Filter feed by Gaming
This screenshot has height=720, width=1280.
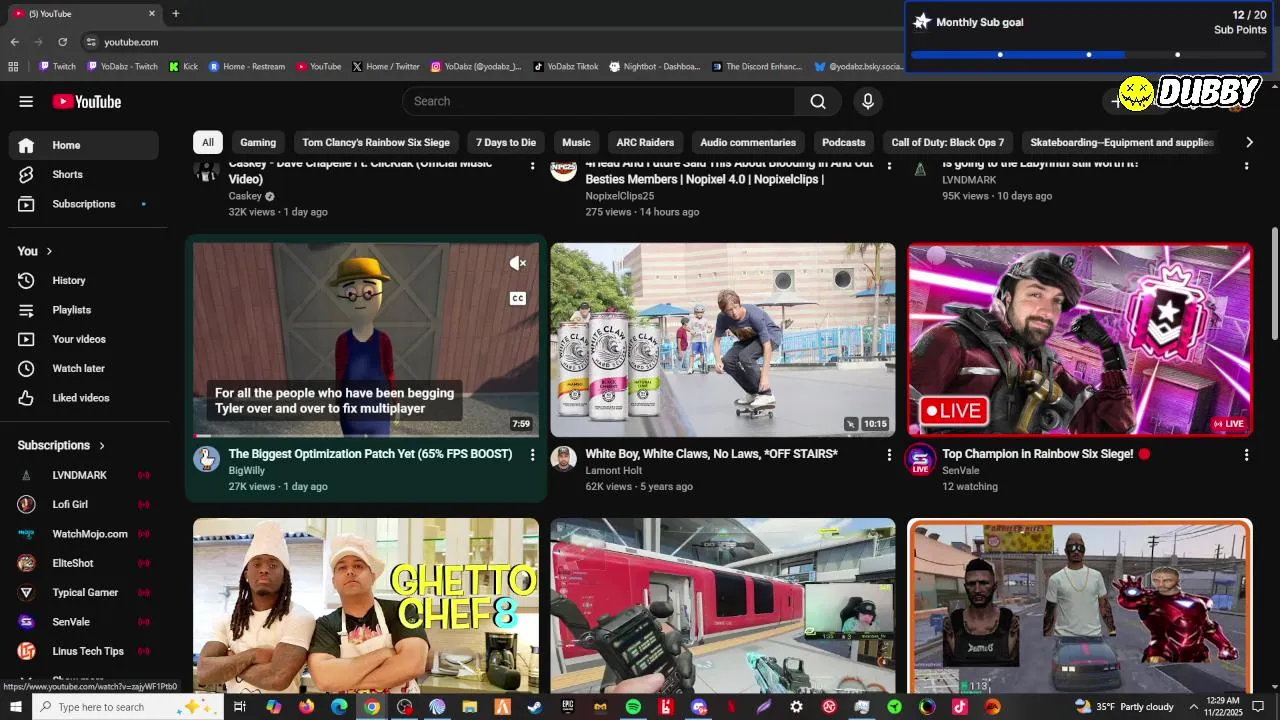[x=258, y=142]
